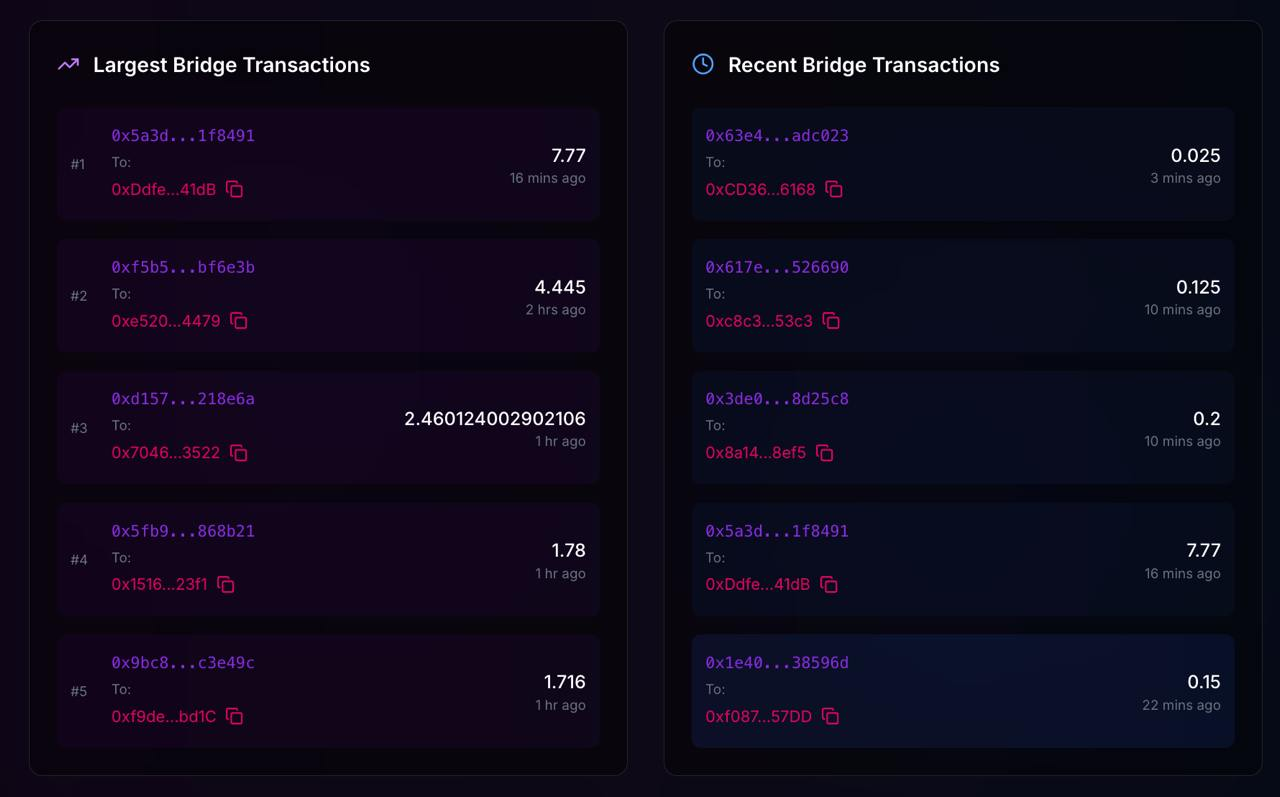
Task: Copy recipient address 0x1516...23f1
Action: pos(226,584)
